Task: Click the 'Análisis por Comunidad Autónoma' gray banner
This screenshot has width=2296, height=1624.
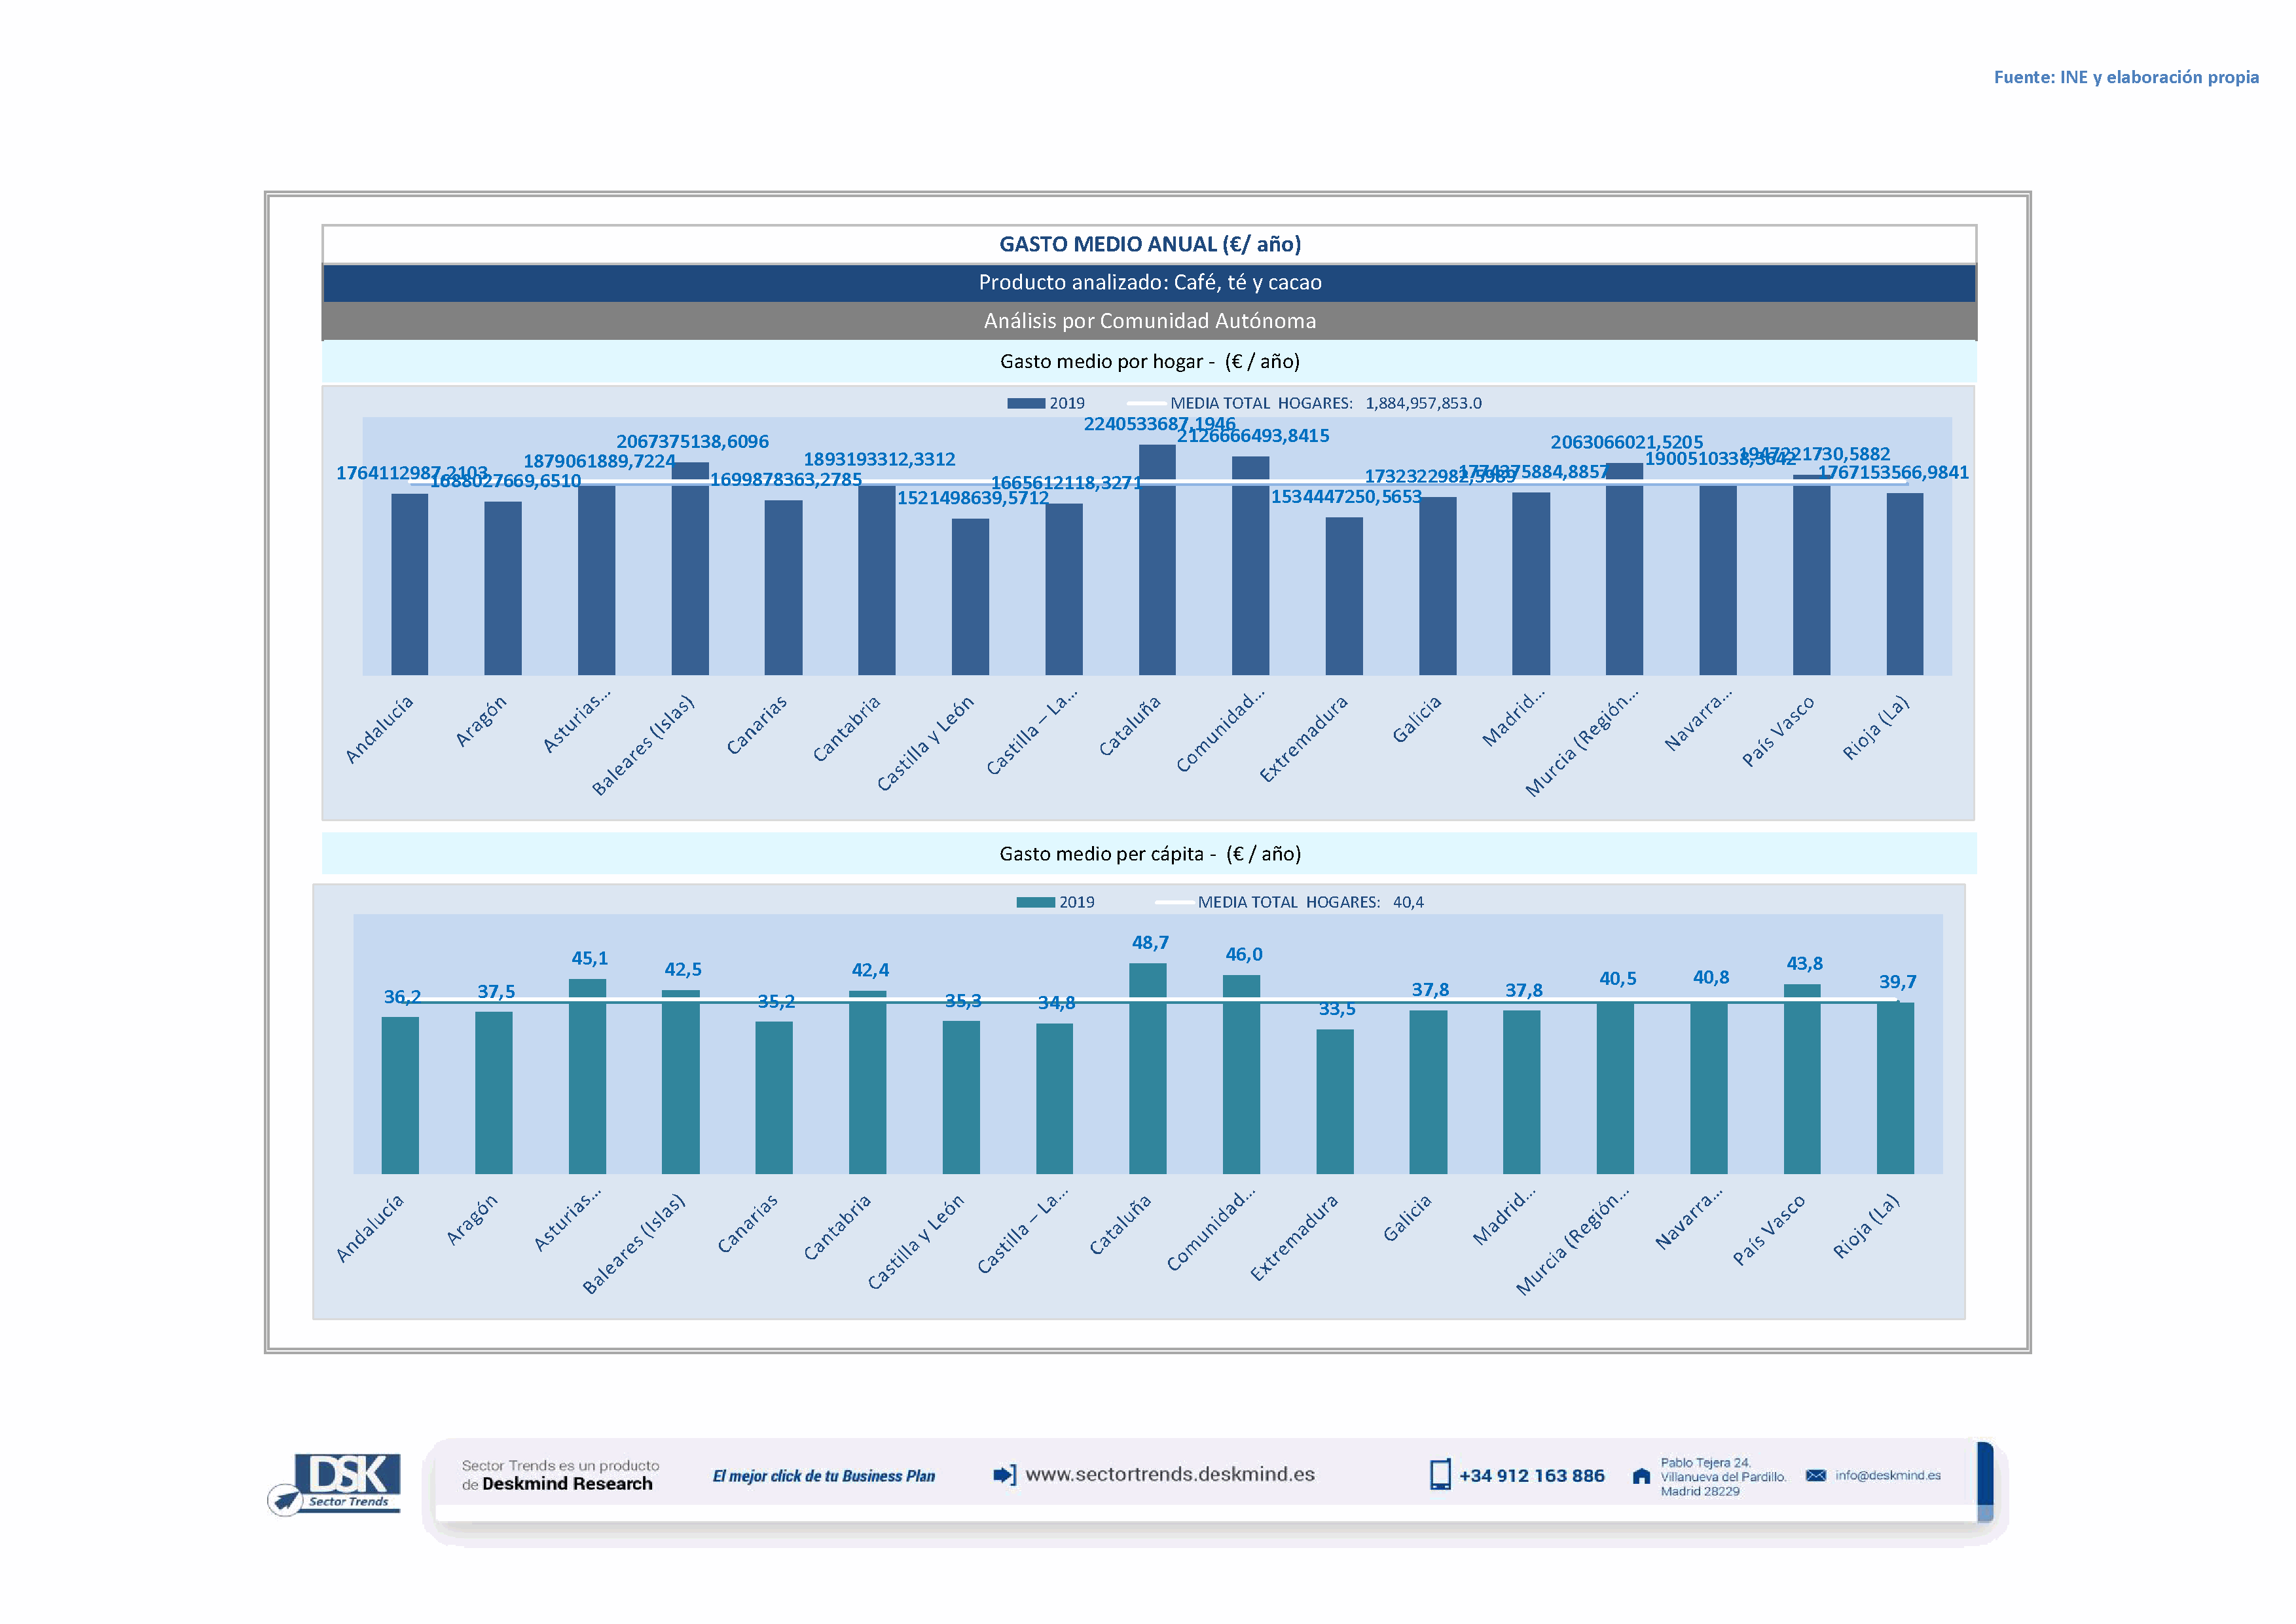Action: pyautogui.click(x=1149, y=321)
